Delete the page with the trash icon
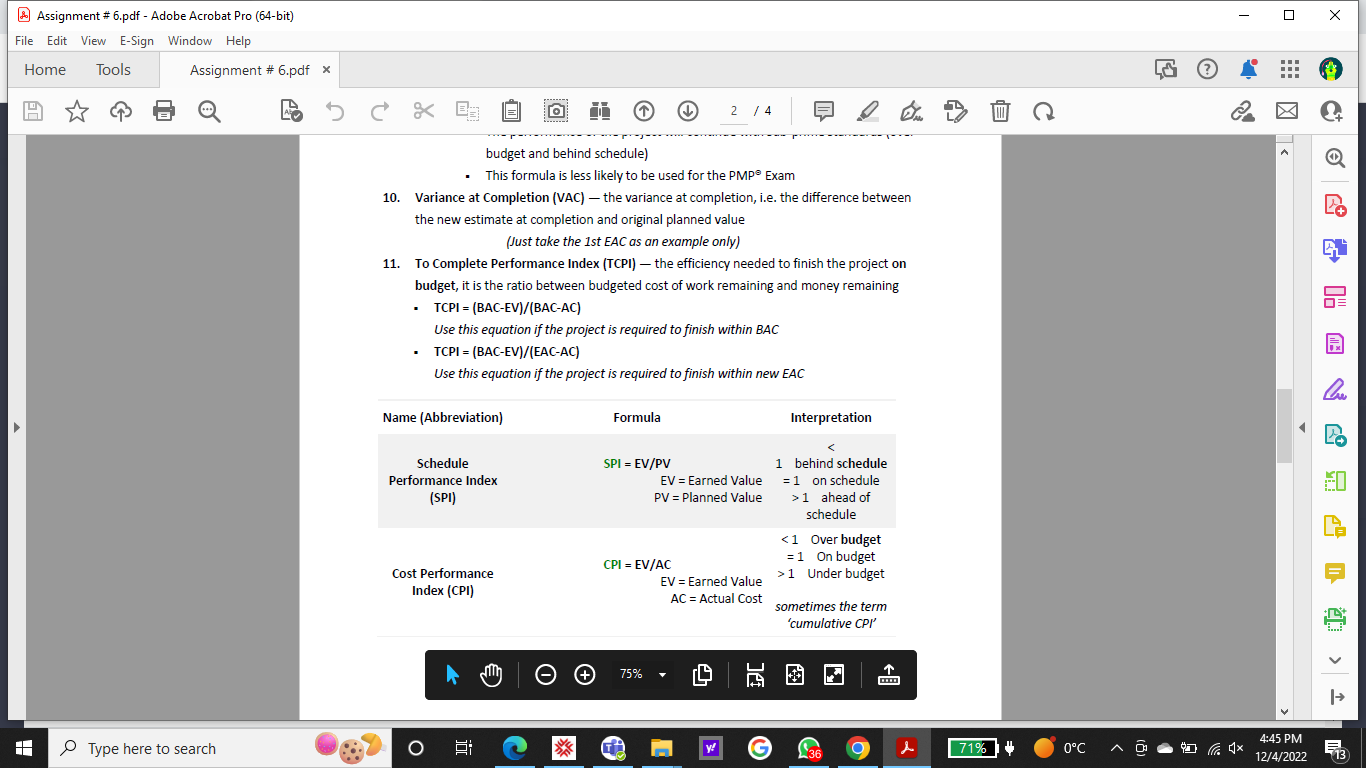 tap(1000, 111)
